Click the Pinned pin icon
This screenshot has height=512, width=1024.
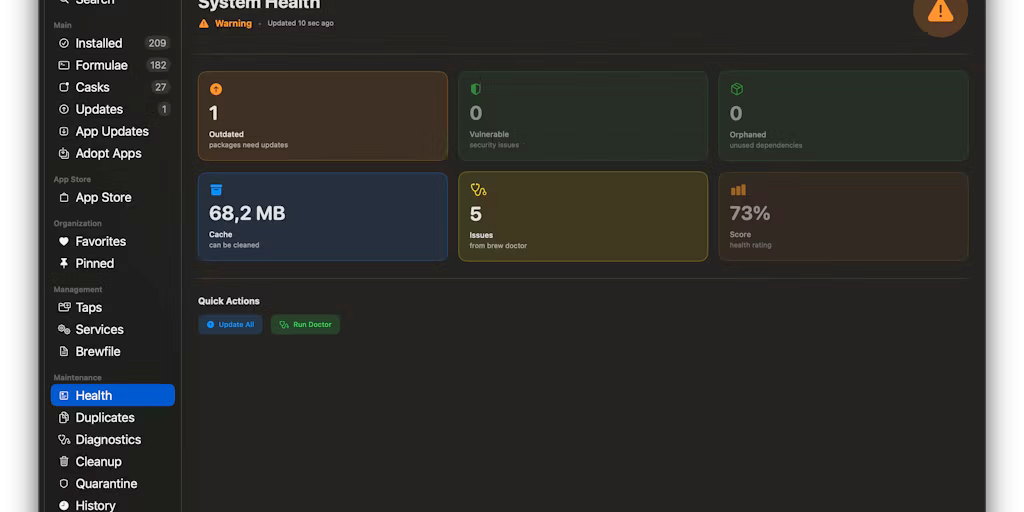click(x=64, y=263)
